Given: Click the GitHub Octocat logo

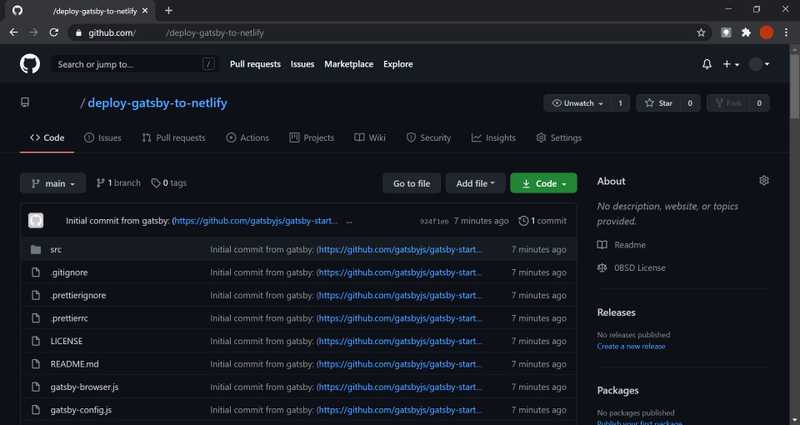Looking at the screenshot, I should point(30,64).
